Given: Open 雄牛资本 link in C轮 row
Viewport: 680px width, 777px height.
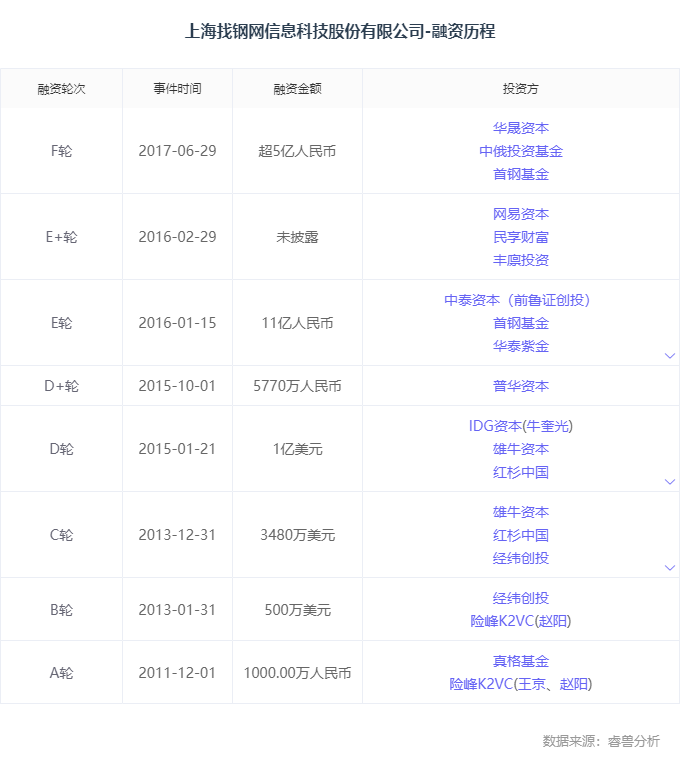Looking at the screenshot, I should coord(520,512).
